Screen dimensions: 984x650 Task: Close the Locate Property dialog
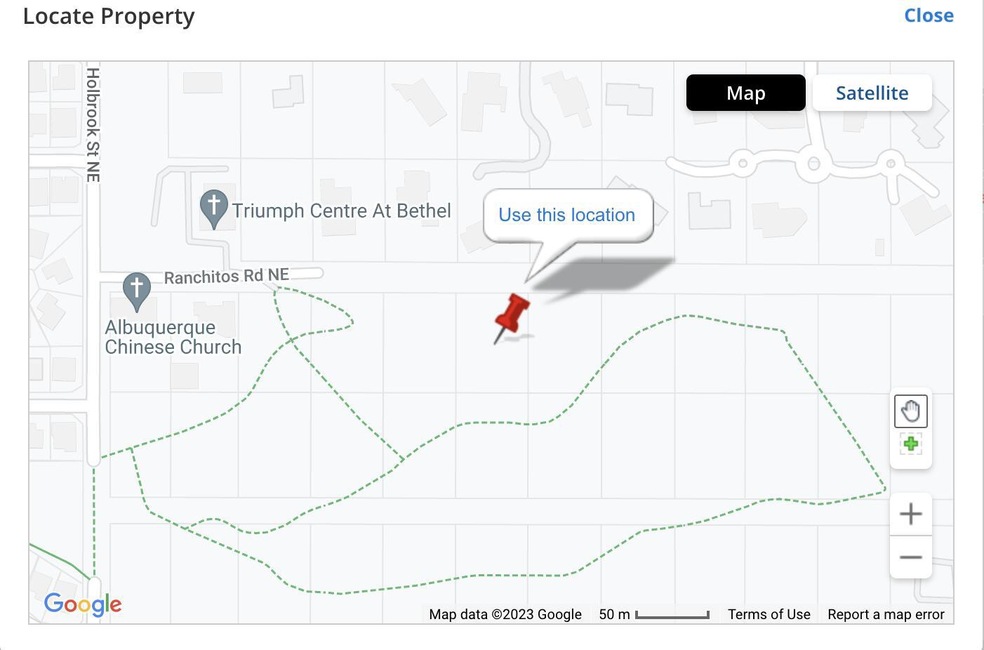coord(929,15)
